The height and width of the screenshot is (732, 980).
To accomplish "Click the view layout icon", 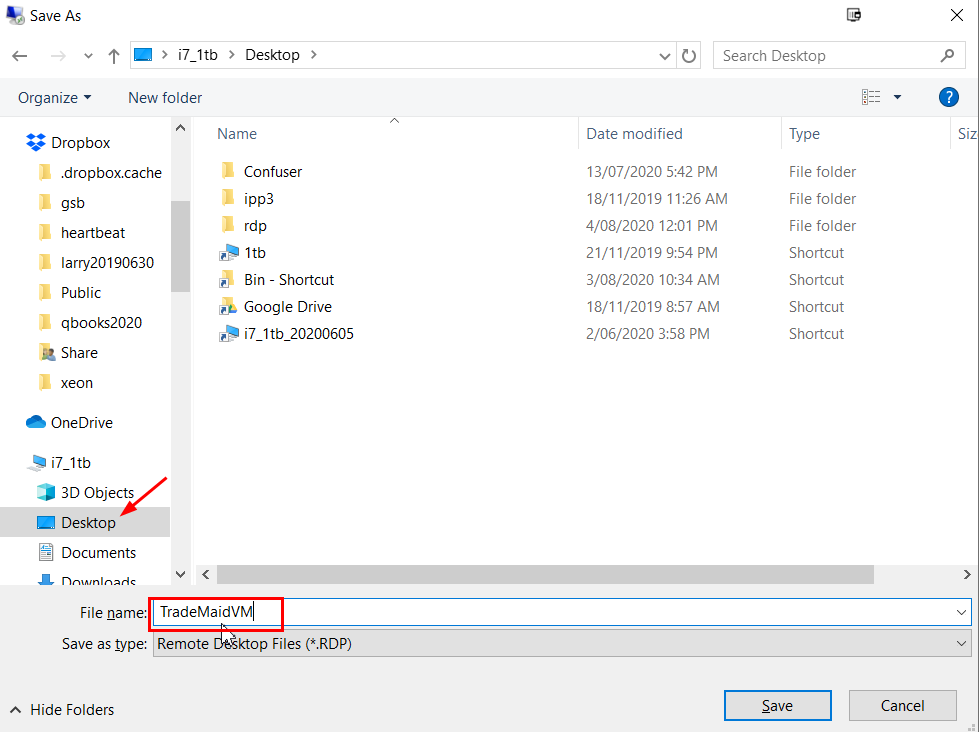I will tap(871, 97).
